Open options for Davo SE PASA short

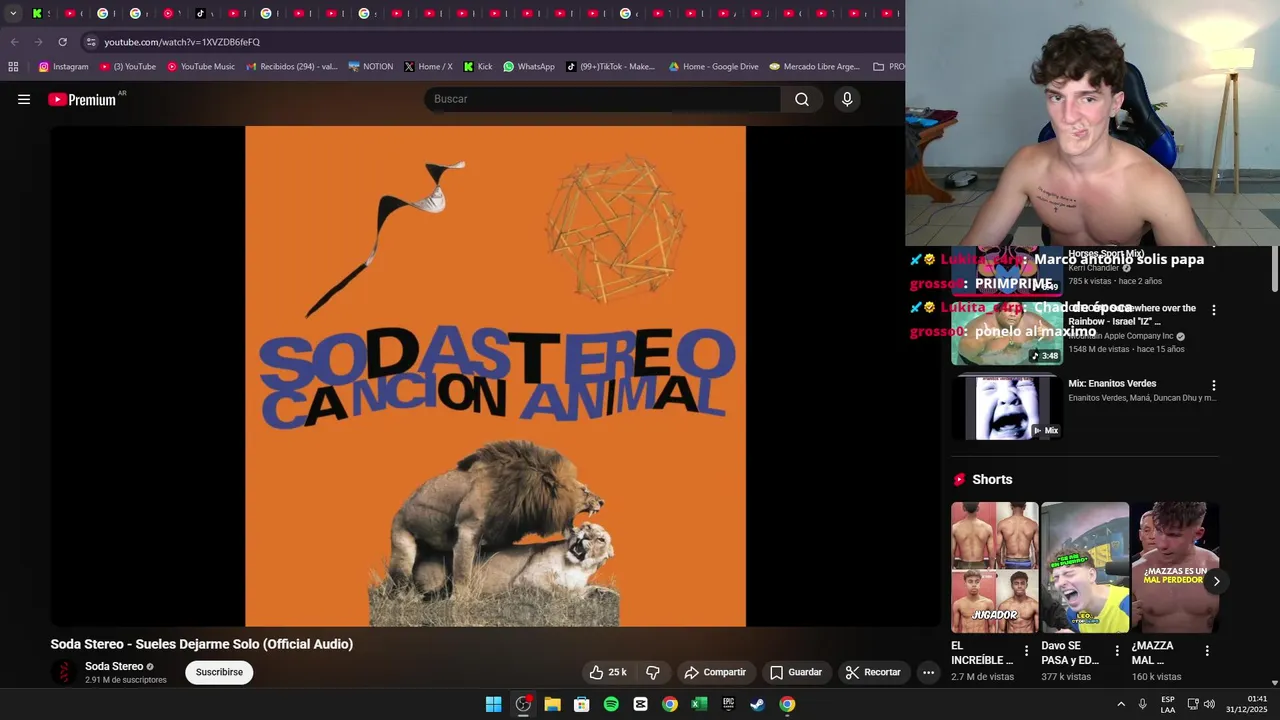1117,651
